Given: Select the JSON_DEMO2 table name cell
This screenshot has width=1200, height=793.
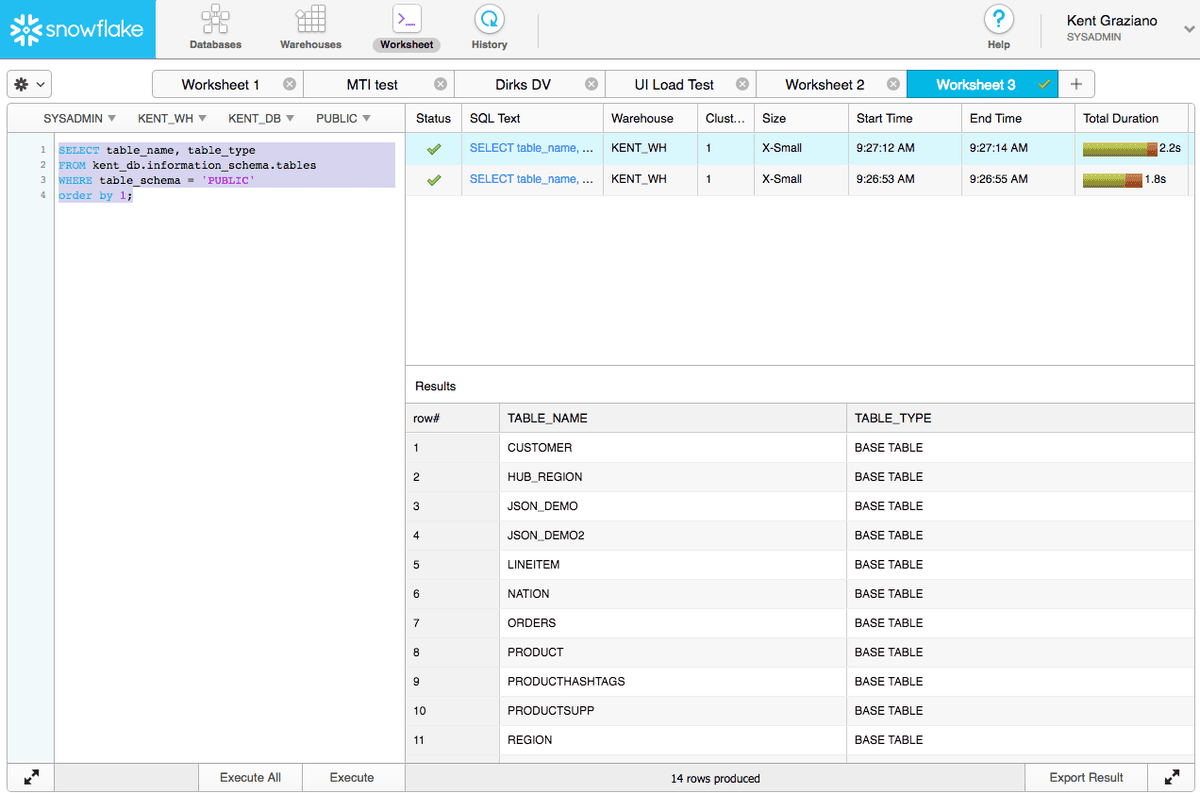Looking at the screenshot, I should (x=673, y=535).
